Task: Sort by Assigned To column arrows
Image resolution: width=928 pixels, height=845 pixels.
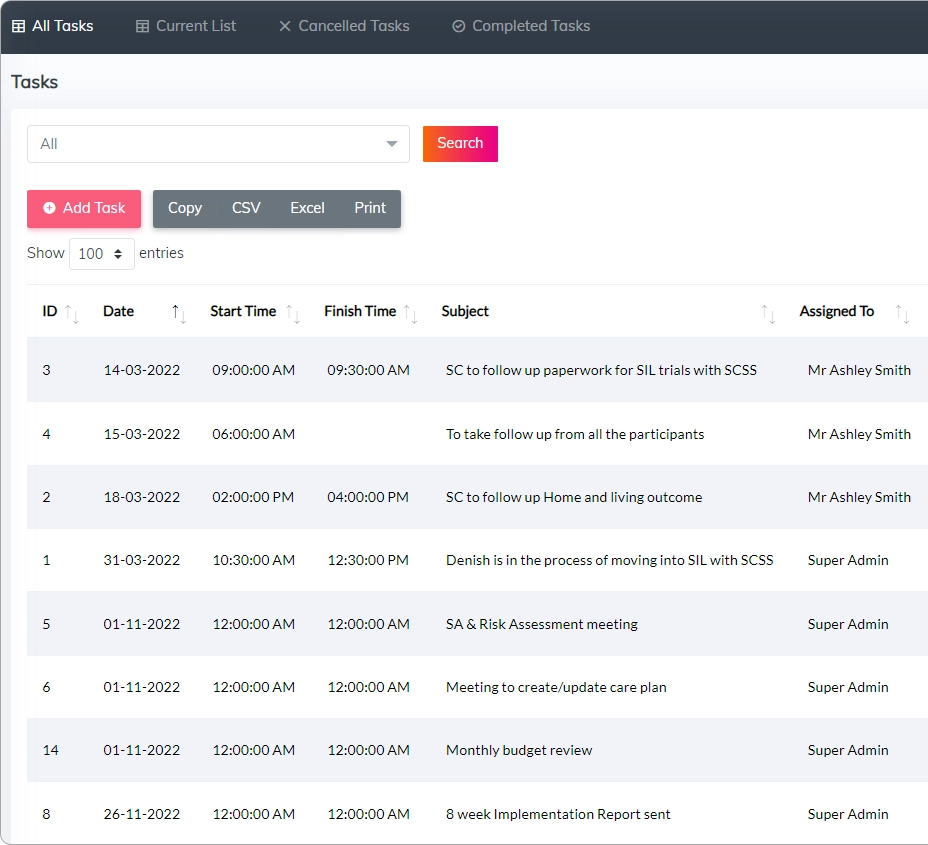Action: tap(903, 313)
